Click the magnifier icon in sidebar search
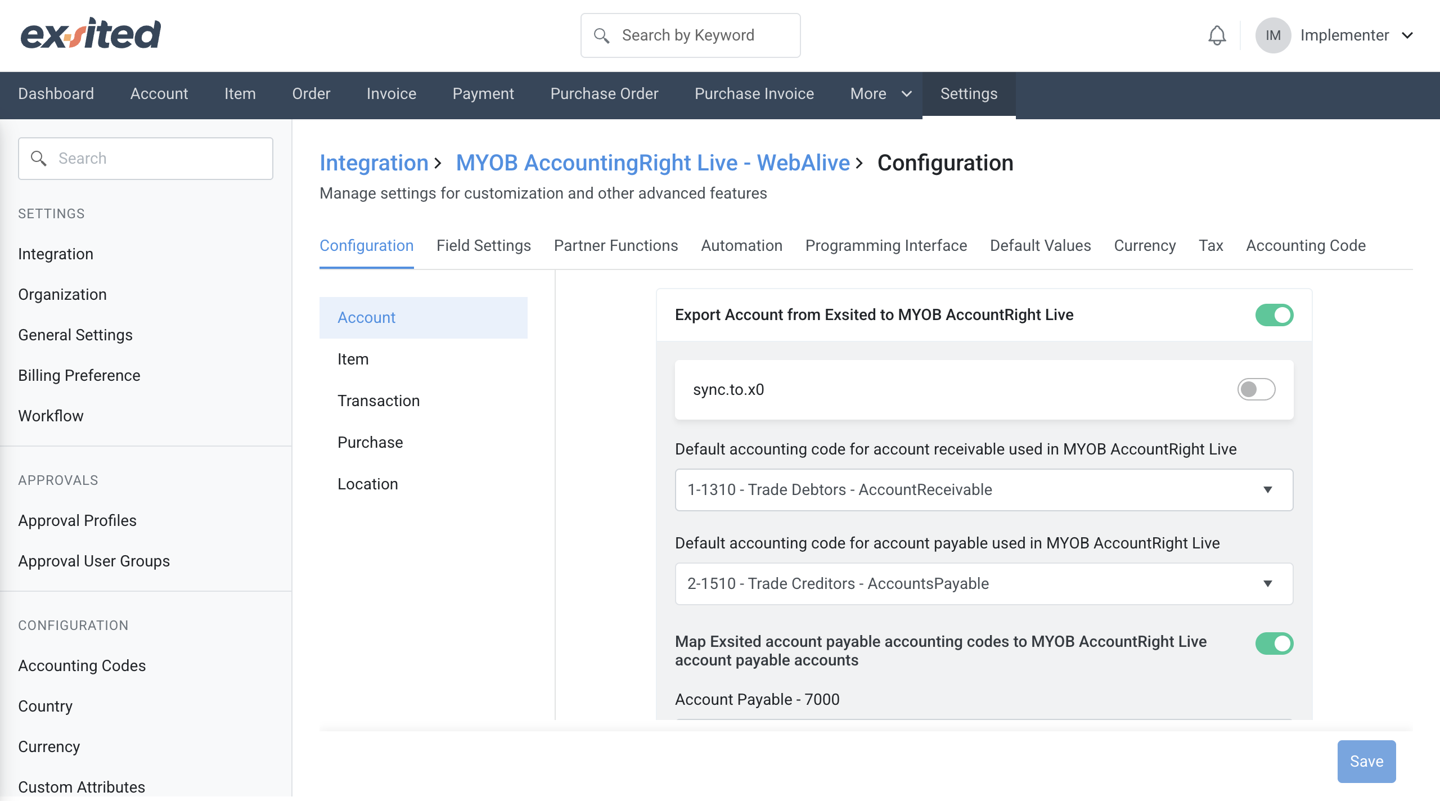 (x=39, y=158)
